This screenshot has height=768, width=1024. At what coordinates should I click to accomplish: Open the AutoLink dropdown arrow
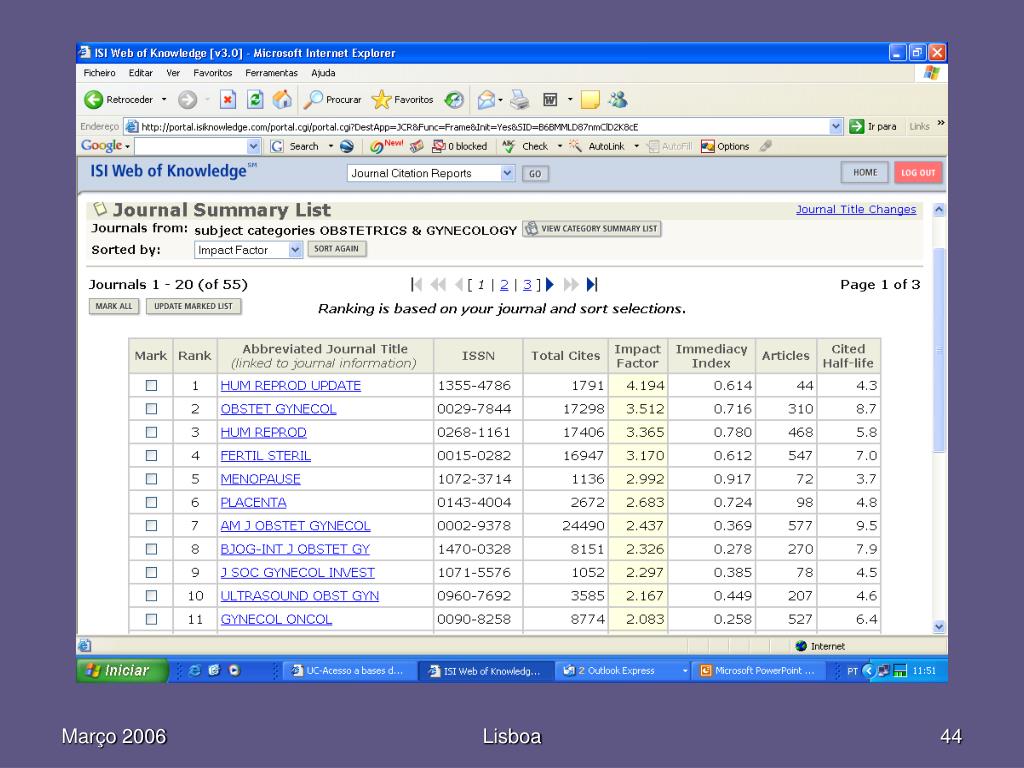tap(637, 146)
